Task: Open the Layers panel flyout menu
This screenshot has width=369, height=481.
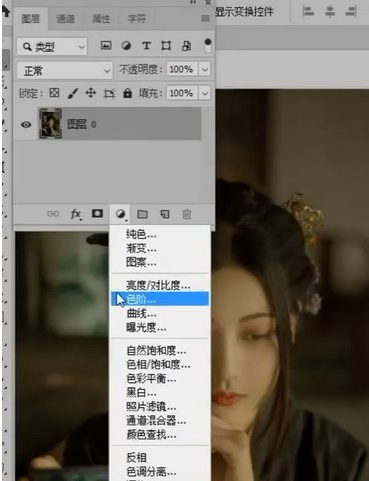Action: pyautogui.click(x=206, y=18)
